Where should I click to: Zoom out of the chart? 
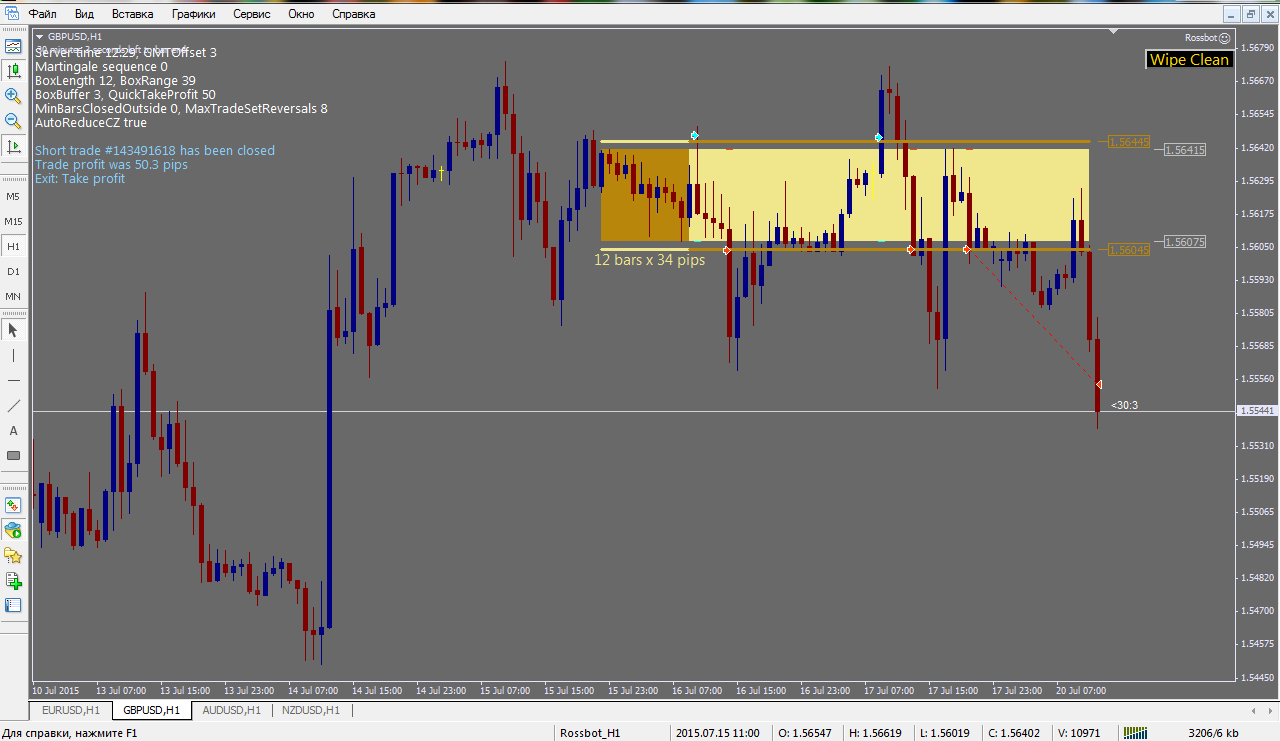(13, 121)
